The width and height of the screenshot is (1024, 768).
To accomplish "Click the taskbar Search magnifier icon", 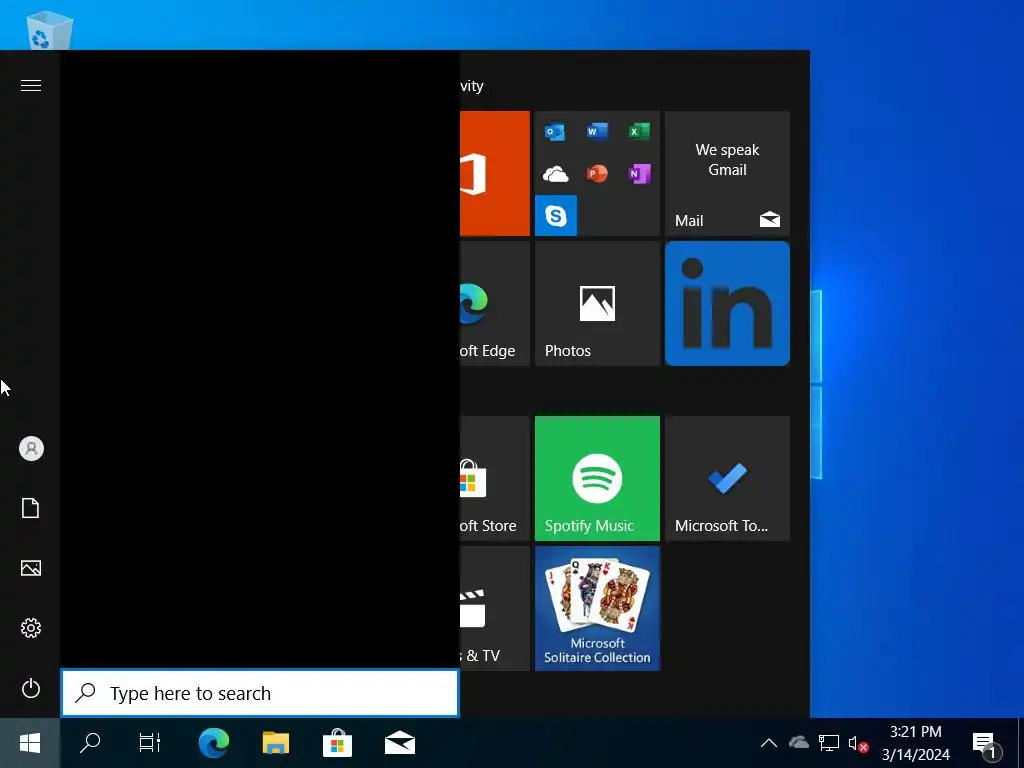I will 89,743.
